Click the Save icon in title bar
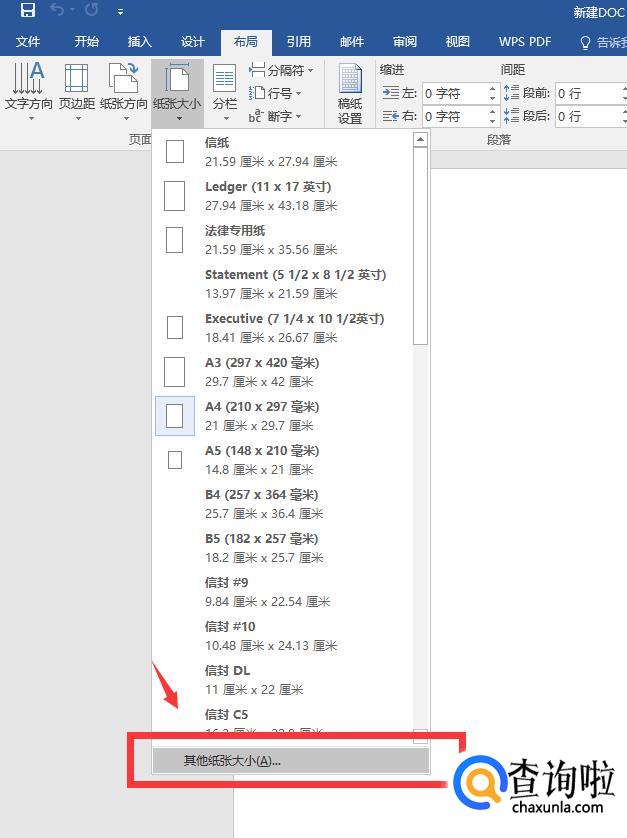The width and height of the screenshot is (627, 838). (27, 10)
